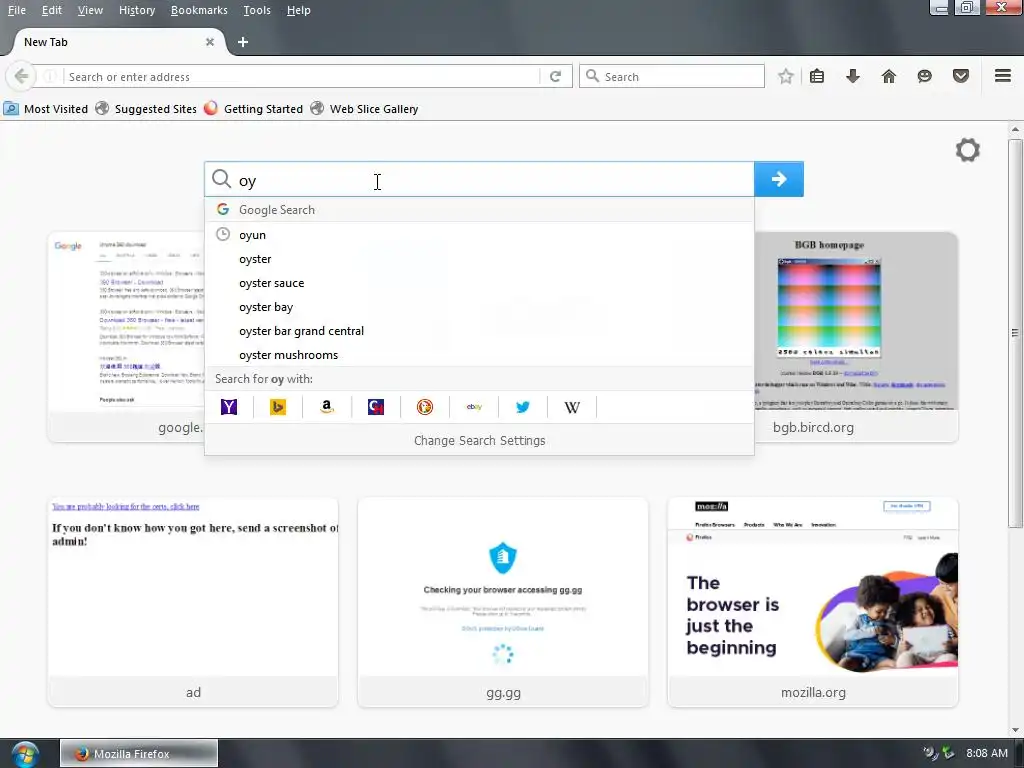This screenshot has height=768, width=1024.
Task: Search with Twitter engine icon
Action: (x=522, y=407)
